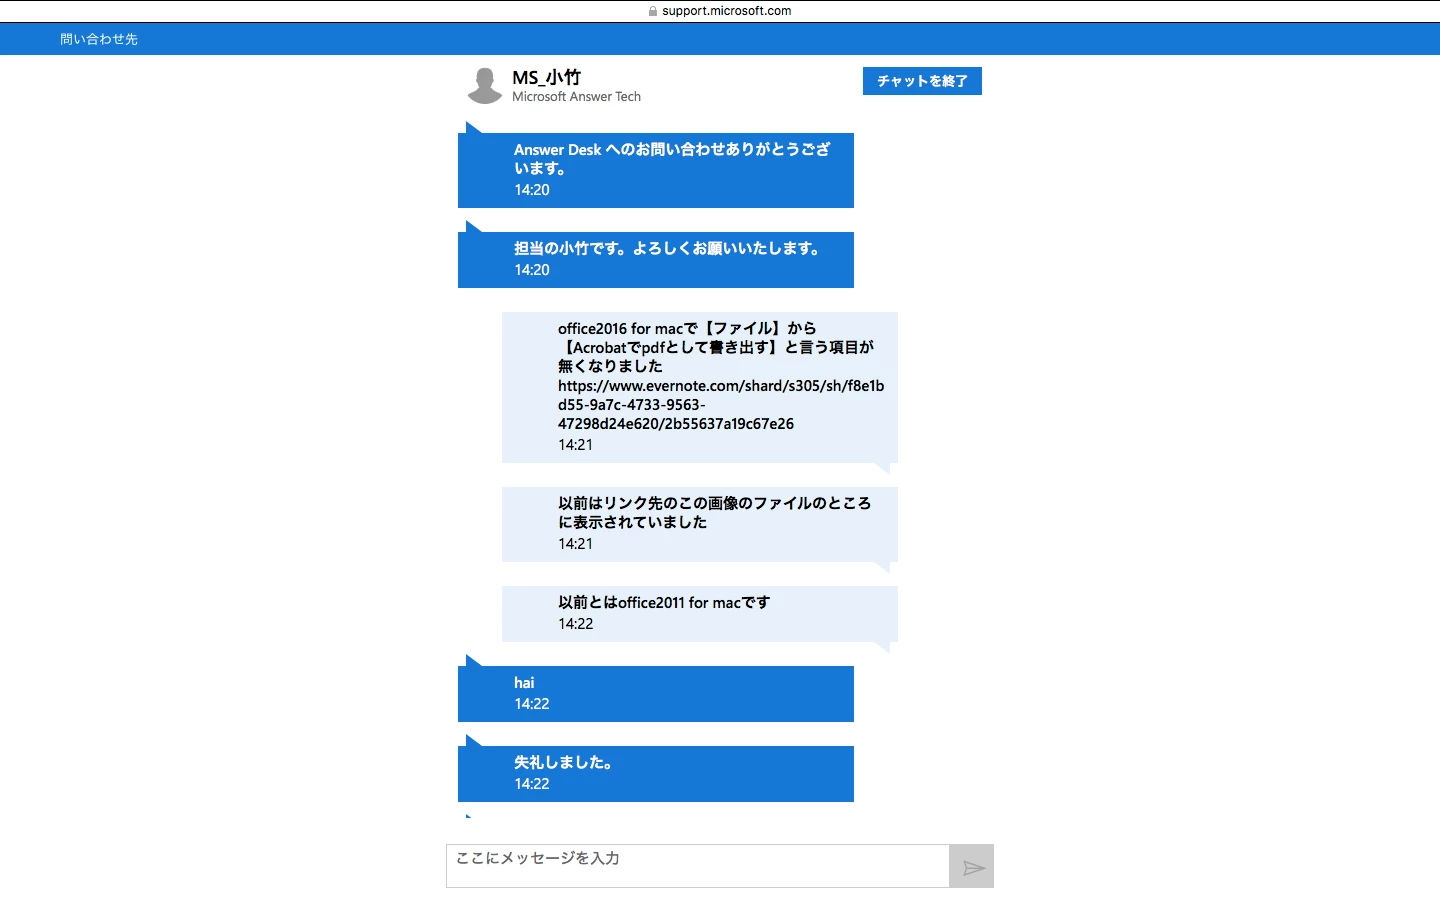Open the evernote.com shared URL in message
Screen dimensions: 1440x900
(x=721, y=405)
